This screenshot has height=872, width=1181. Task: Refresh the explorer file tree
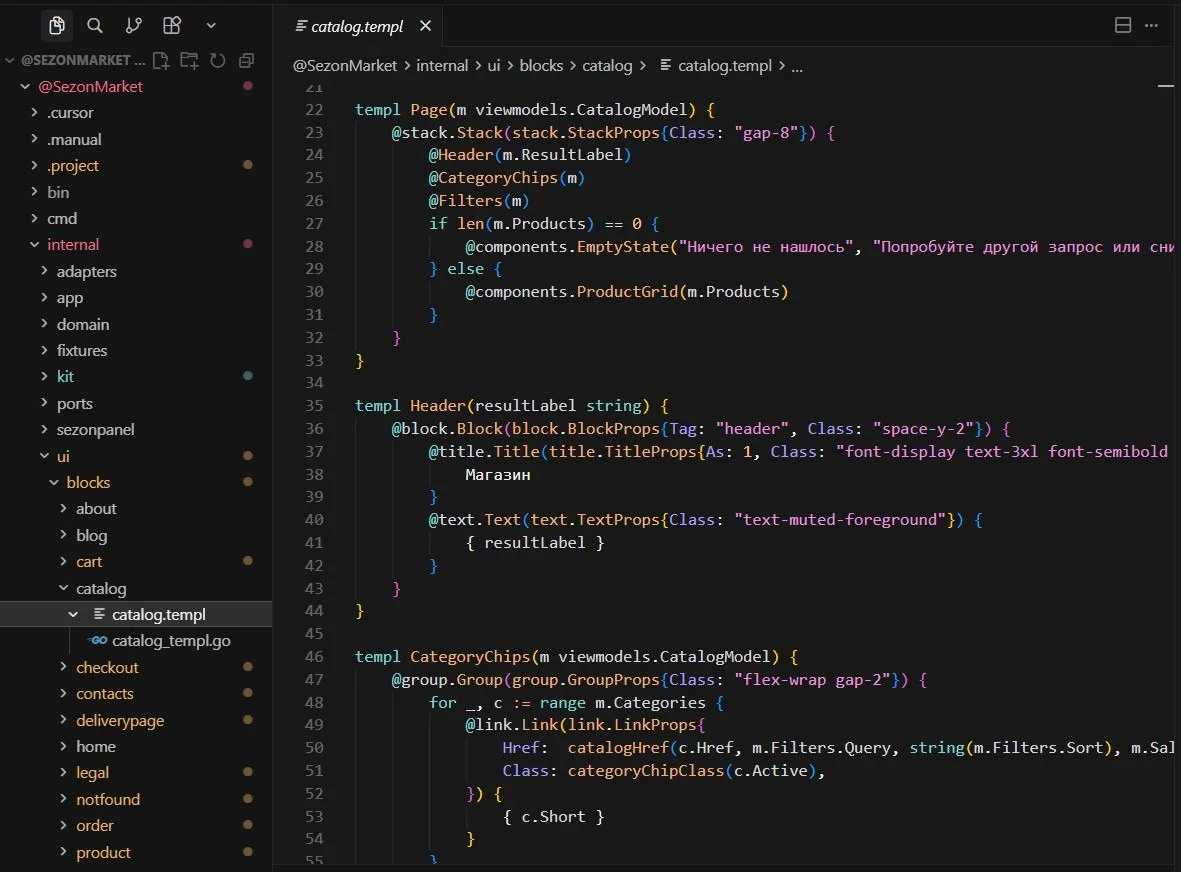[x=218, y=60]
